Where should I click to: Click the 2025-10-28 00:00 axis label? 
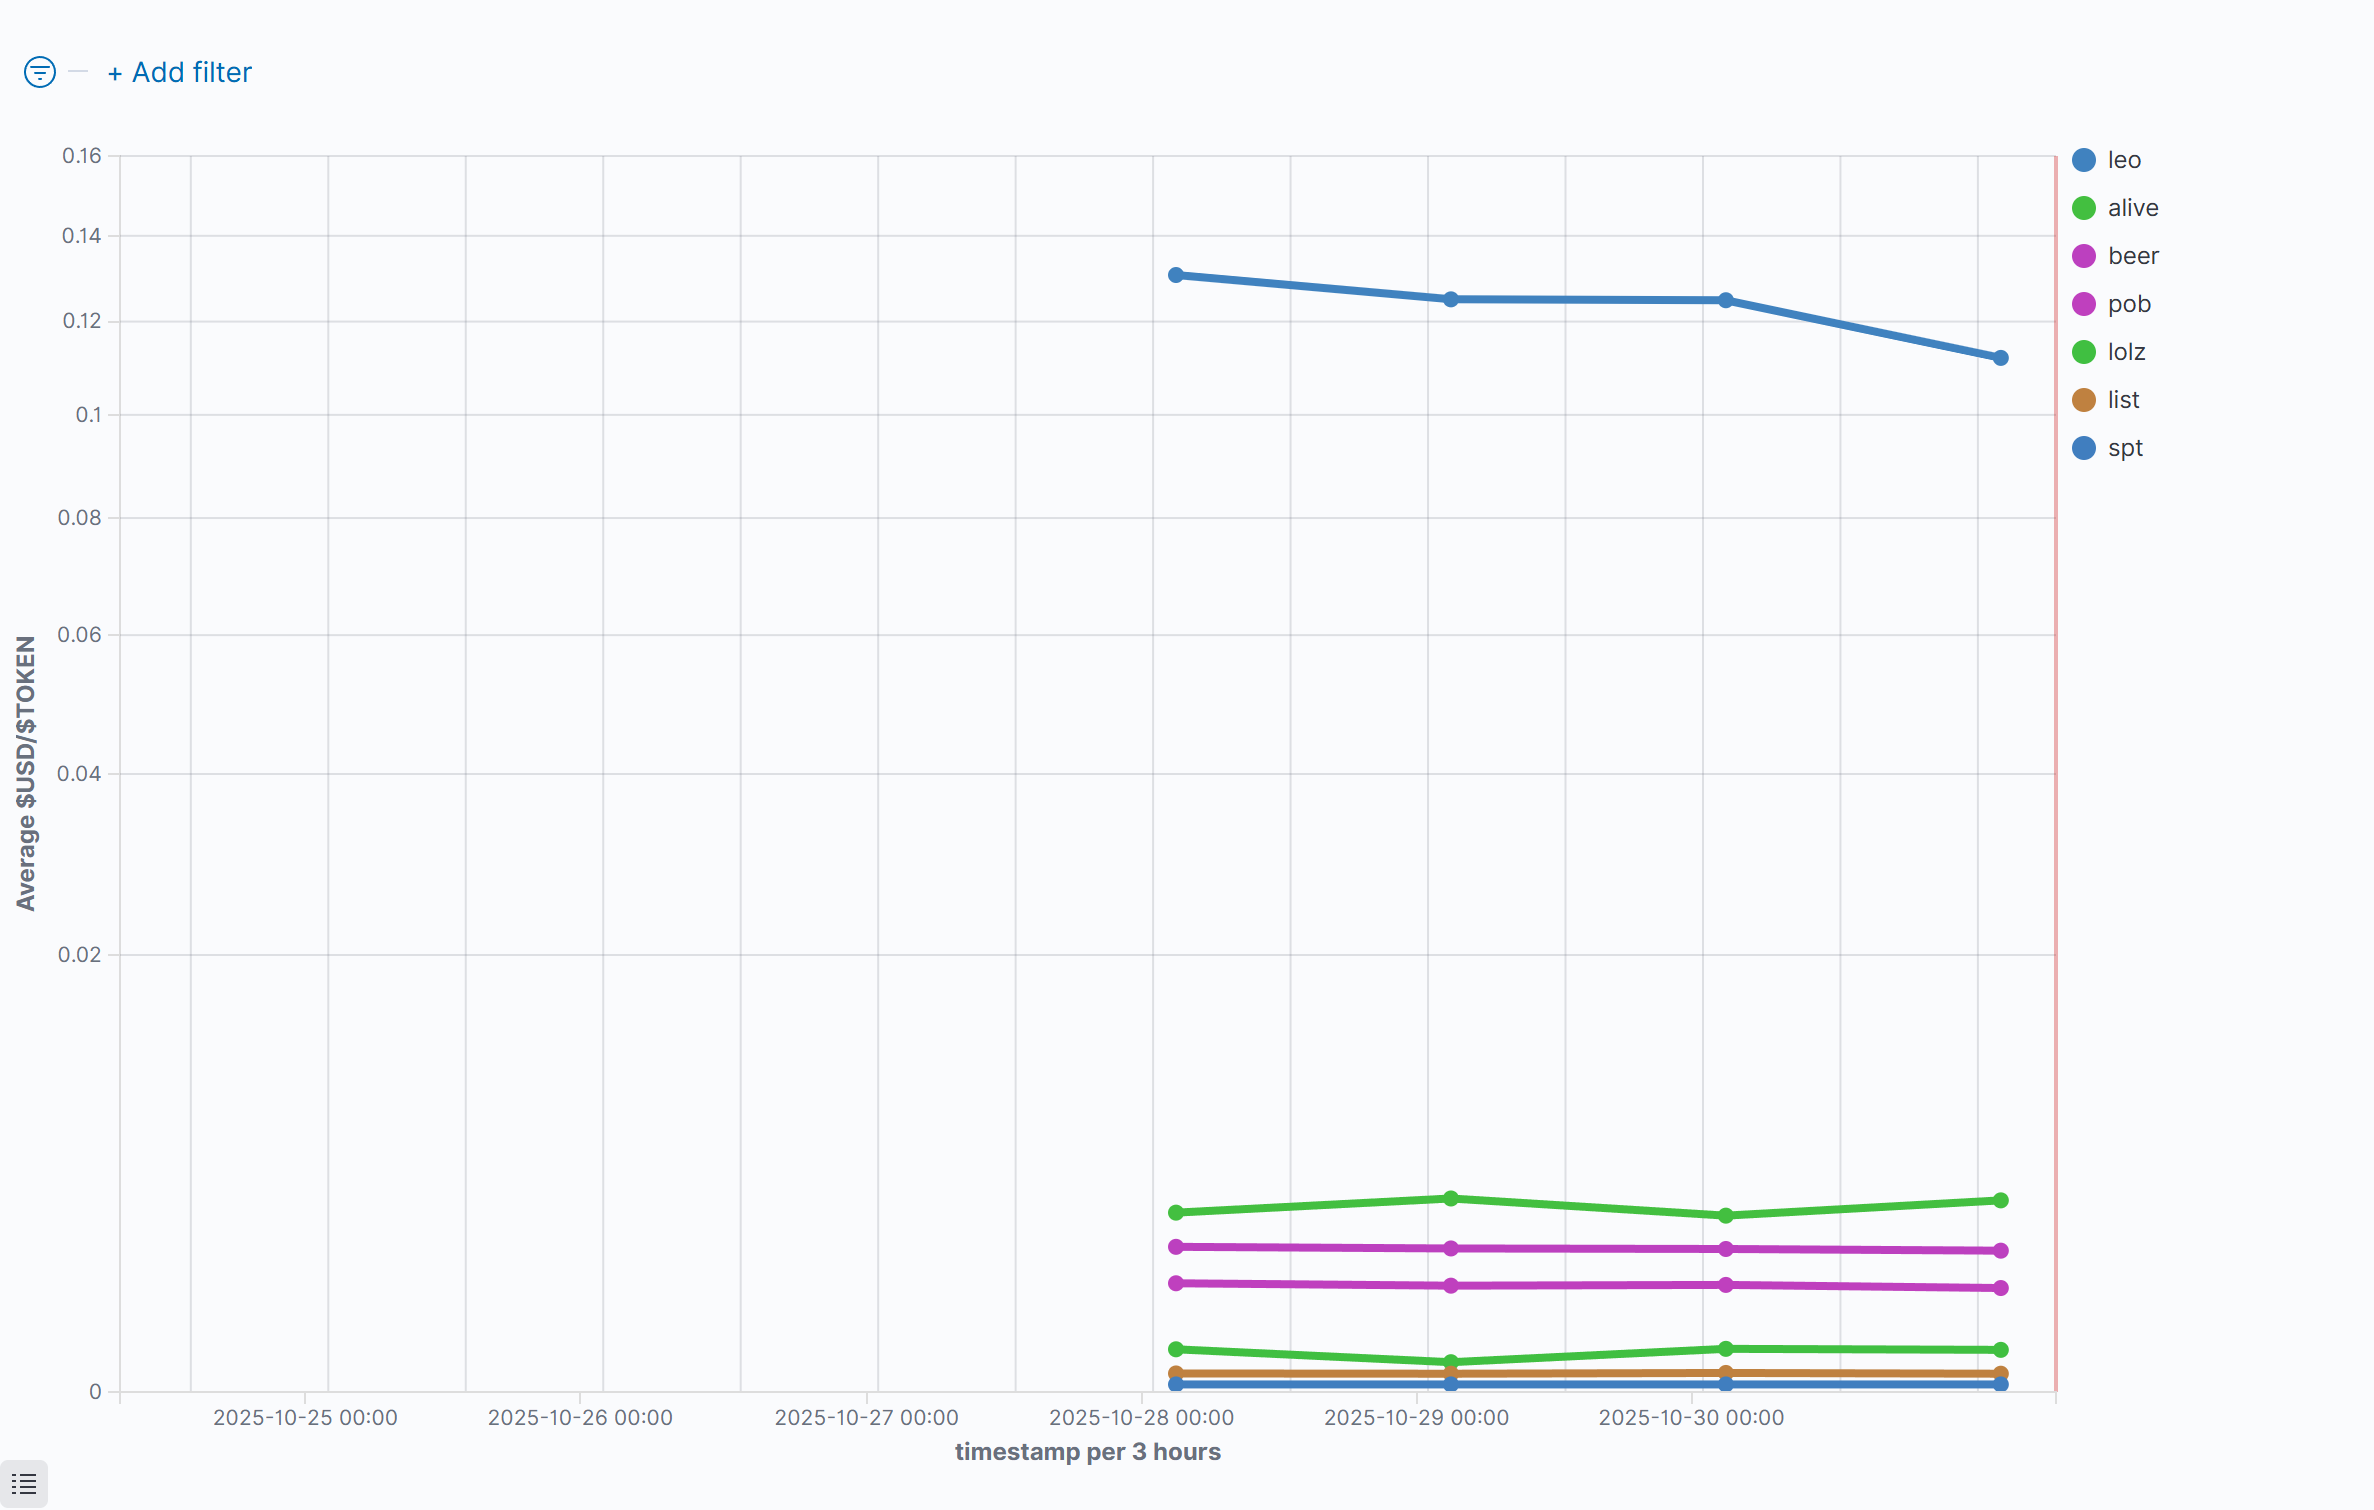point(1141,1418)
